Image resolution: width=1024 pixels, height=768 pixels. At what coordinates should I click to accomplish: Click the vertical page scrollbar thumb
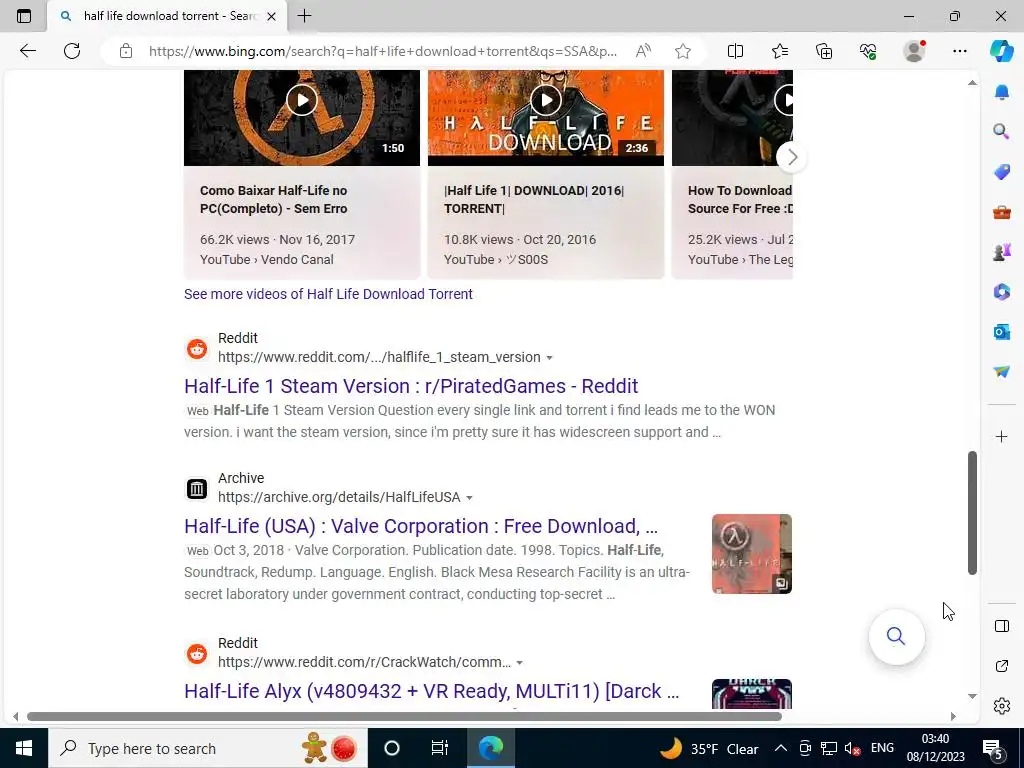click(972, 513)
